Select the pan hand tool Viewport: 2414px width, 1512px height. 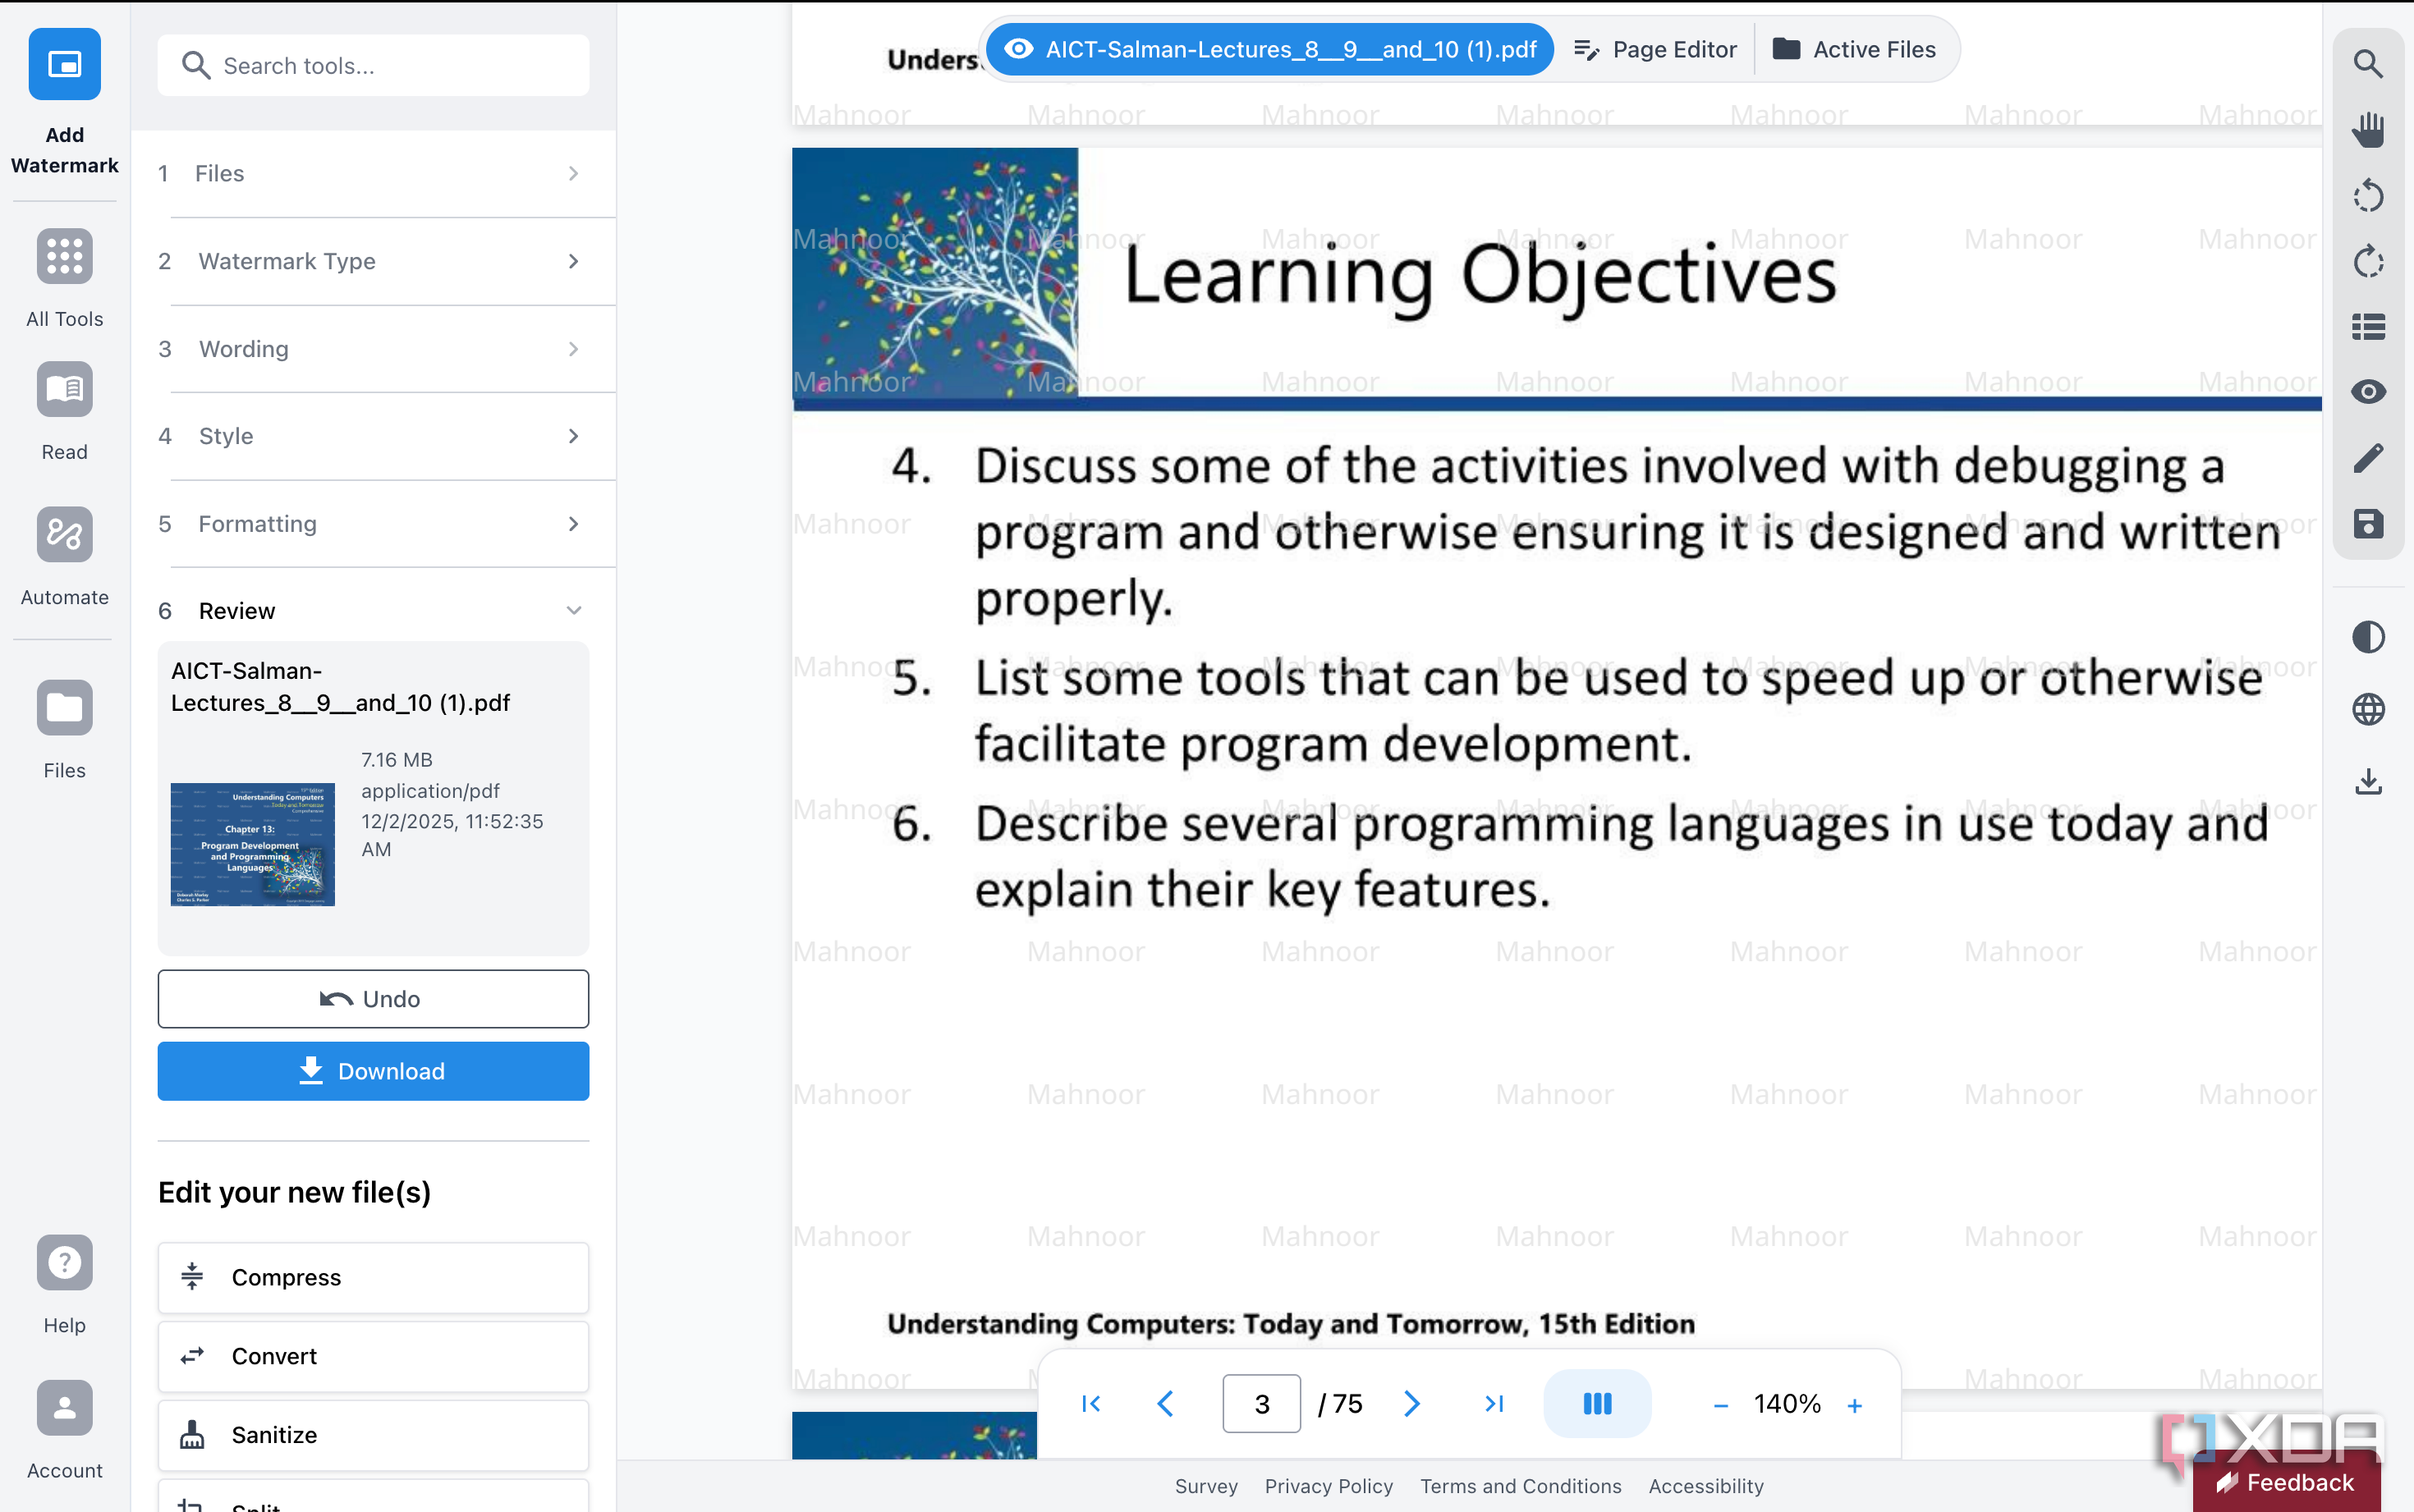pos(2367,130)
